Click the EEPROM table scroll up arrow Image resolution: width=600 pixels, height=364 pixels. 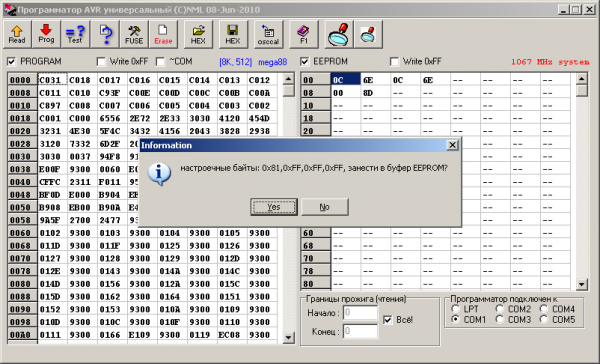click(582, 79)
